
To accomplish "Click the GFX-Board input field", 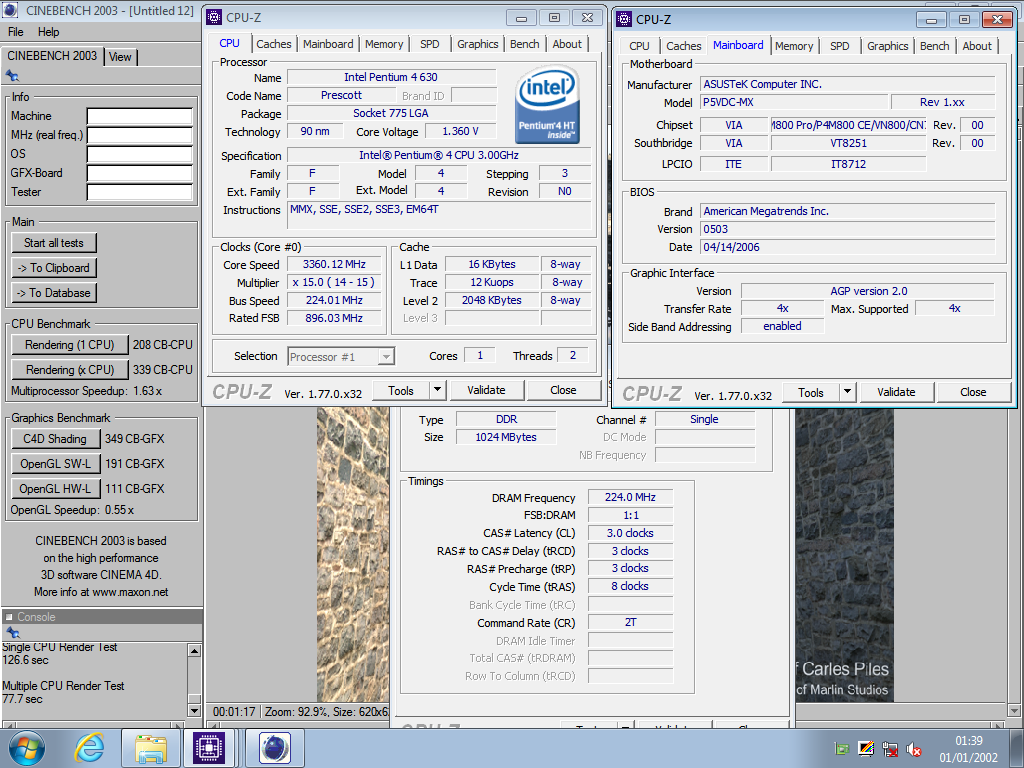I will point(140,173).
